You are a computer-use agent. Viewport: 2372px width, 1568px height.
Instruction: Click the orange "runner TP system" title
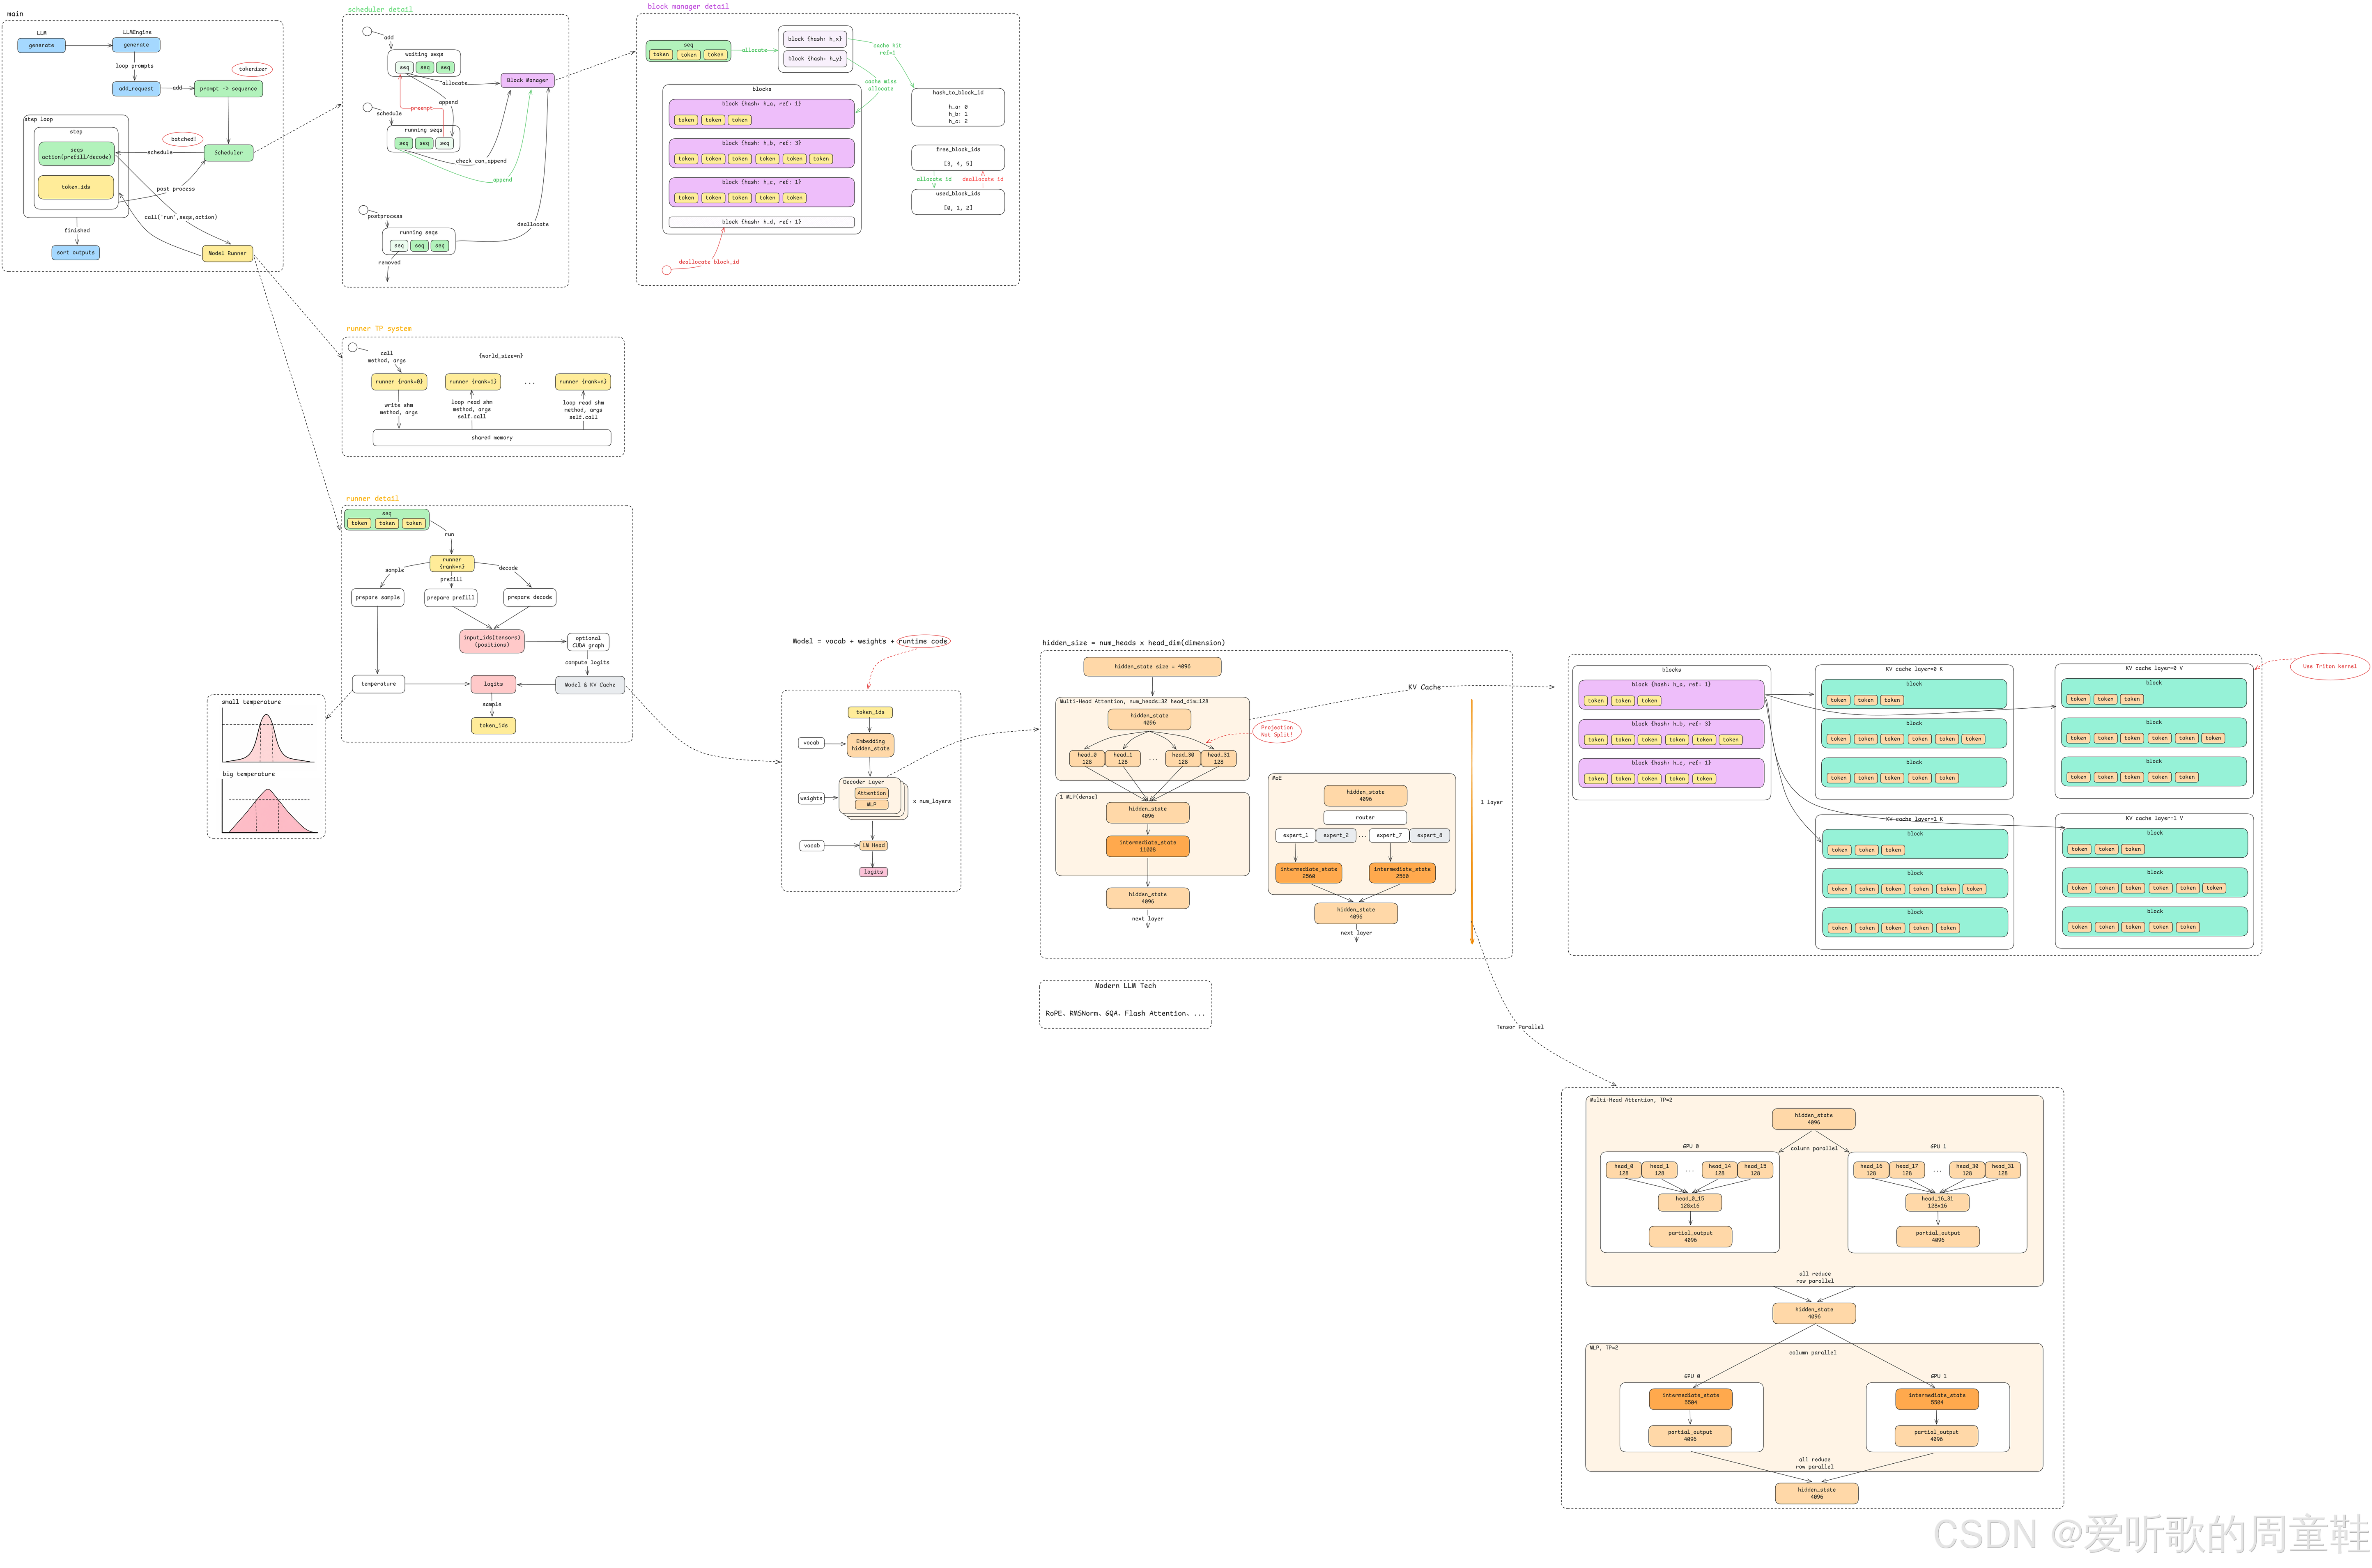[x=379, y=329]
